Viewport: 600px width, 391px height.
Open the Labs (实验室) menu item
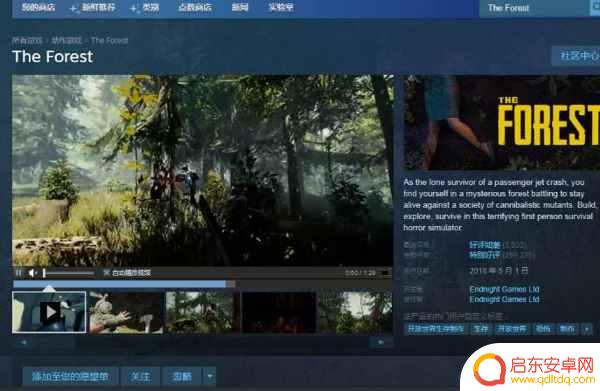[x=281, y=7]
